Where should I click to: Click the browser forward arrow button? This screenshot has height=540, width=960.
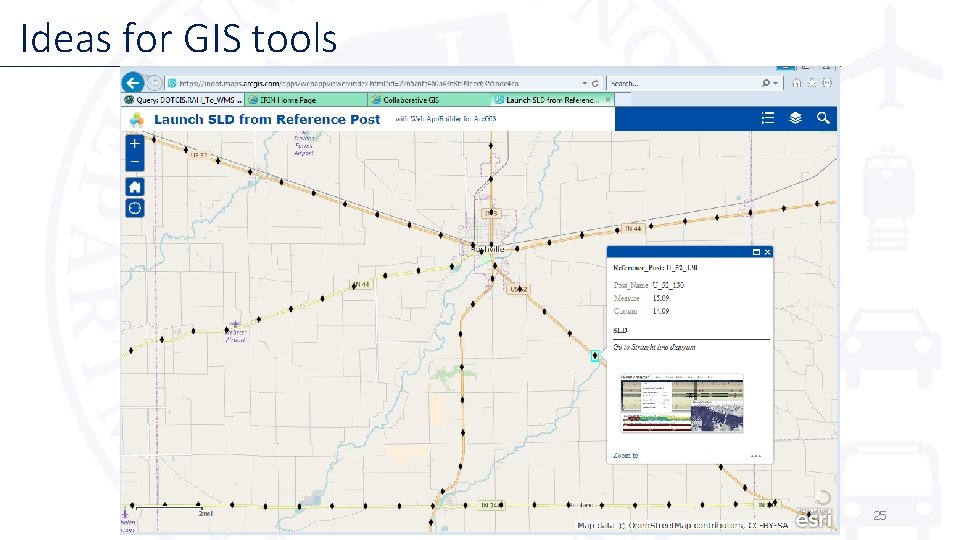pyautogui.click(x=154, y=83)
